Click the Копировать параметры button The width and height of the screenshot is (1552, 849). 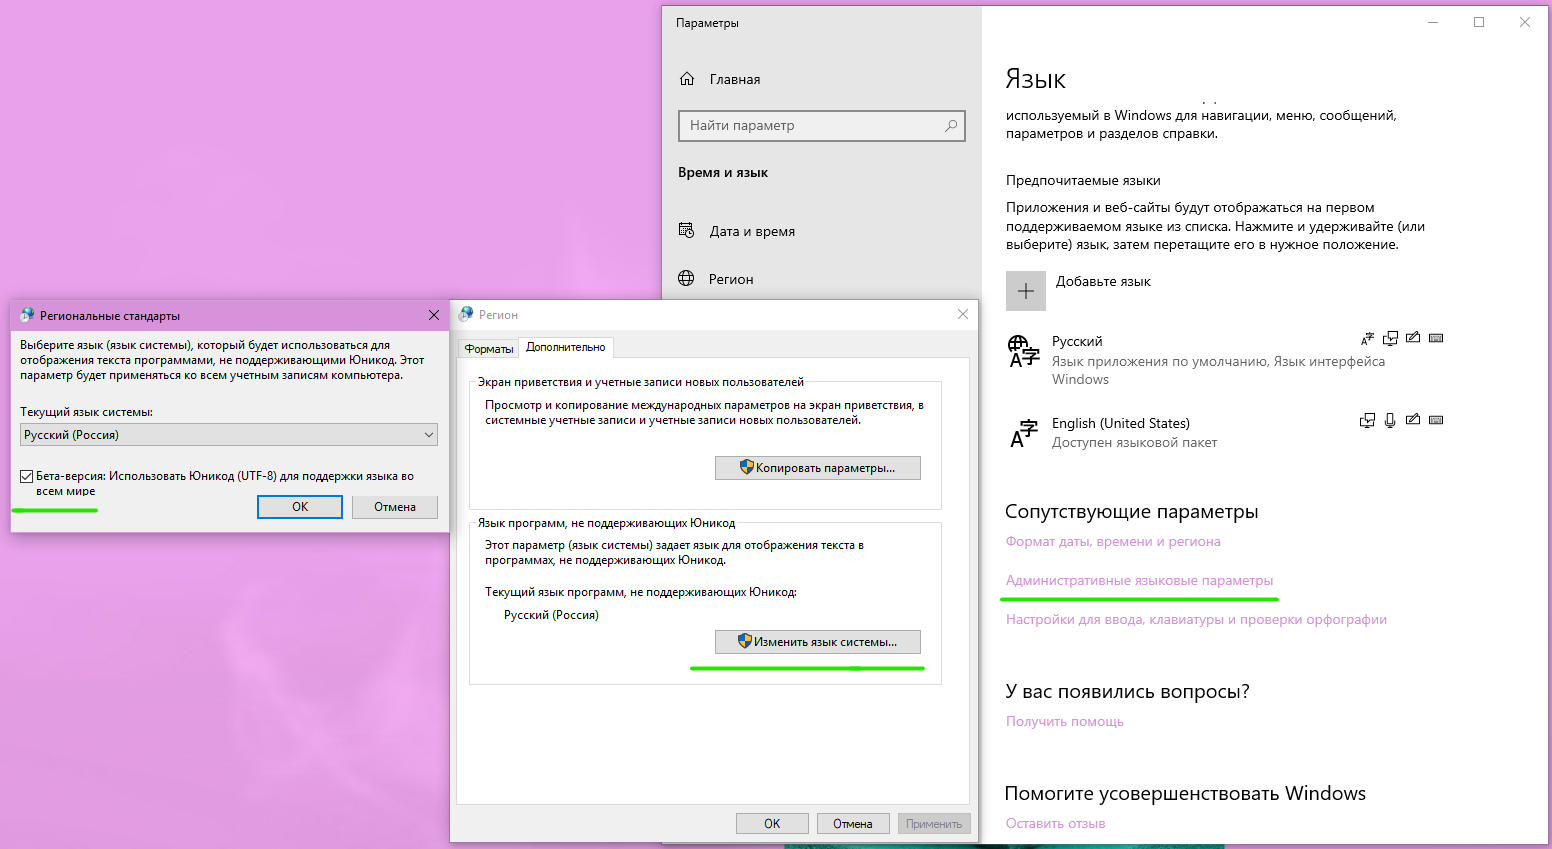pos(818,468)
